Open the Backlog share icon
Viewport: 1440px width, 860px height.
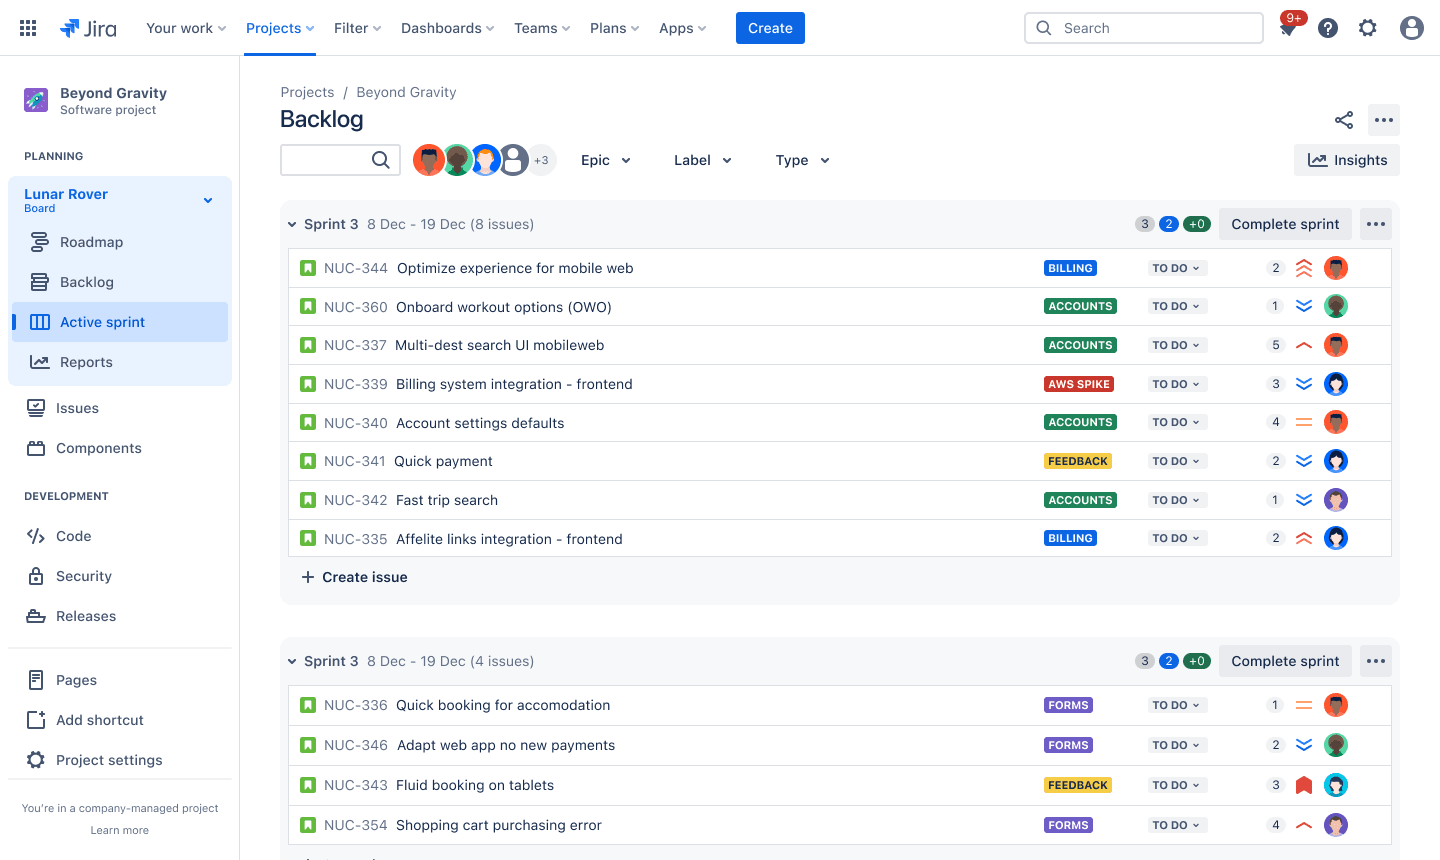point(1343,119)
